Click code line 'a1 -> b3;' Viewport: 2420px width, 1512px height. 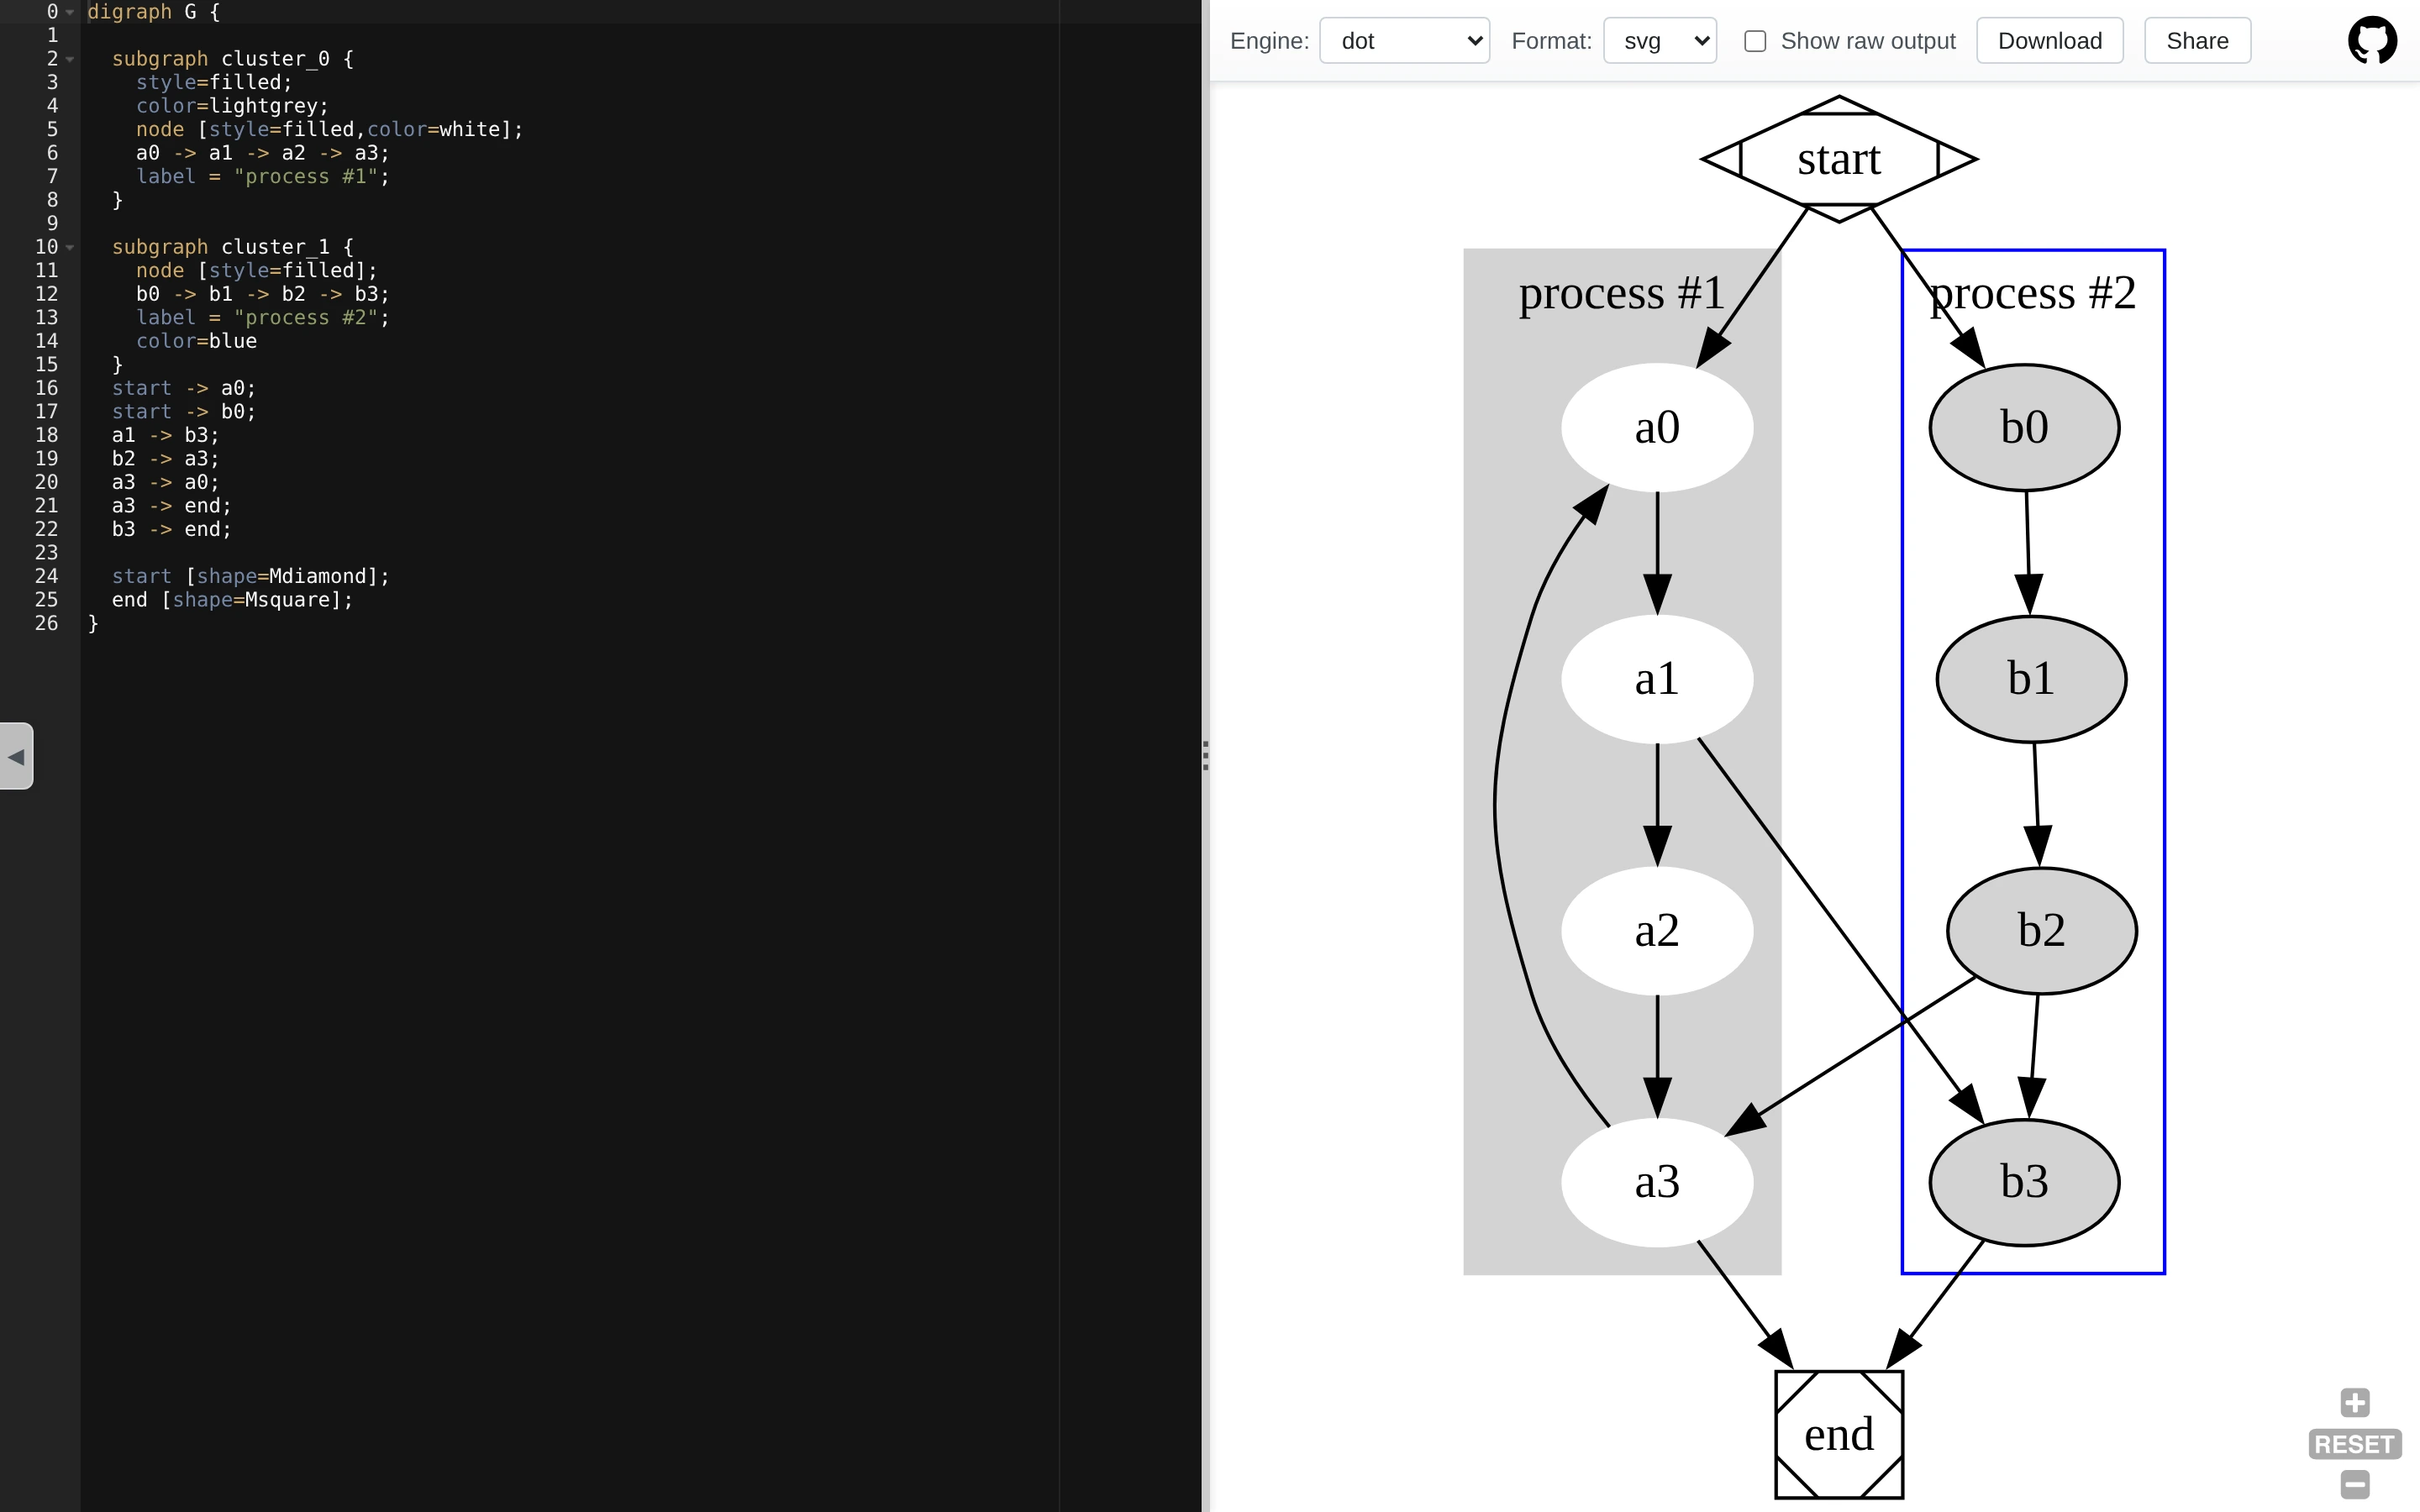165,435
